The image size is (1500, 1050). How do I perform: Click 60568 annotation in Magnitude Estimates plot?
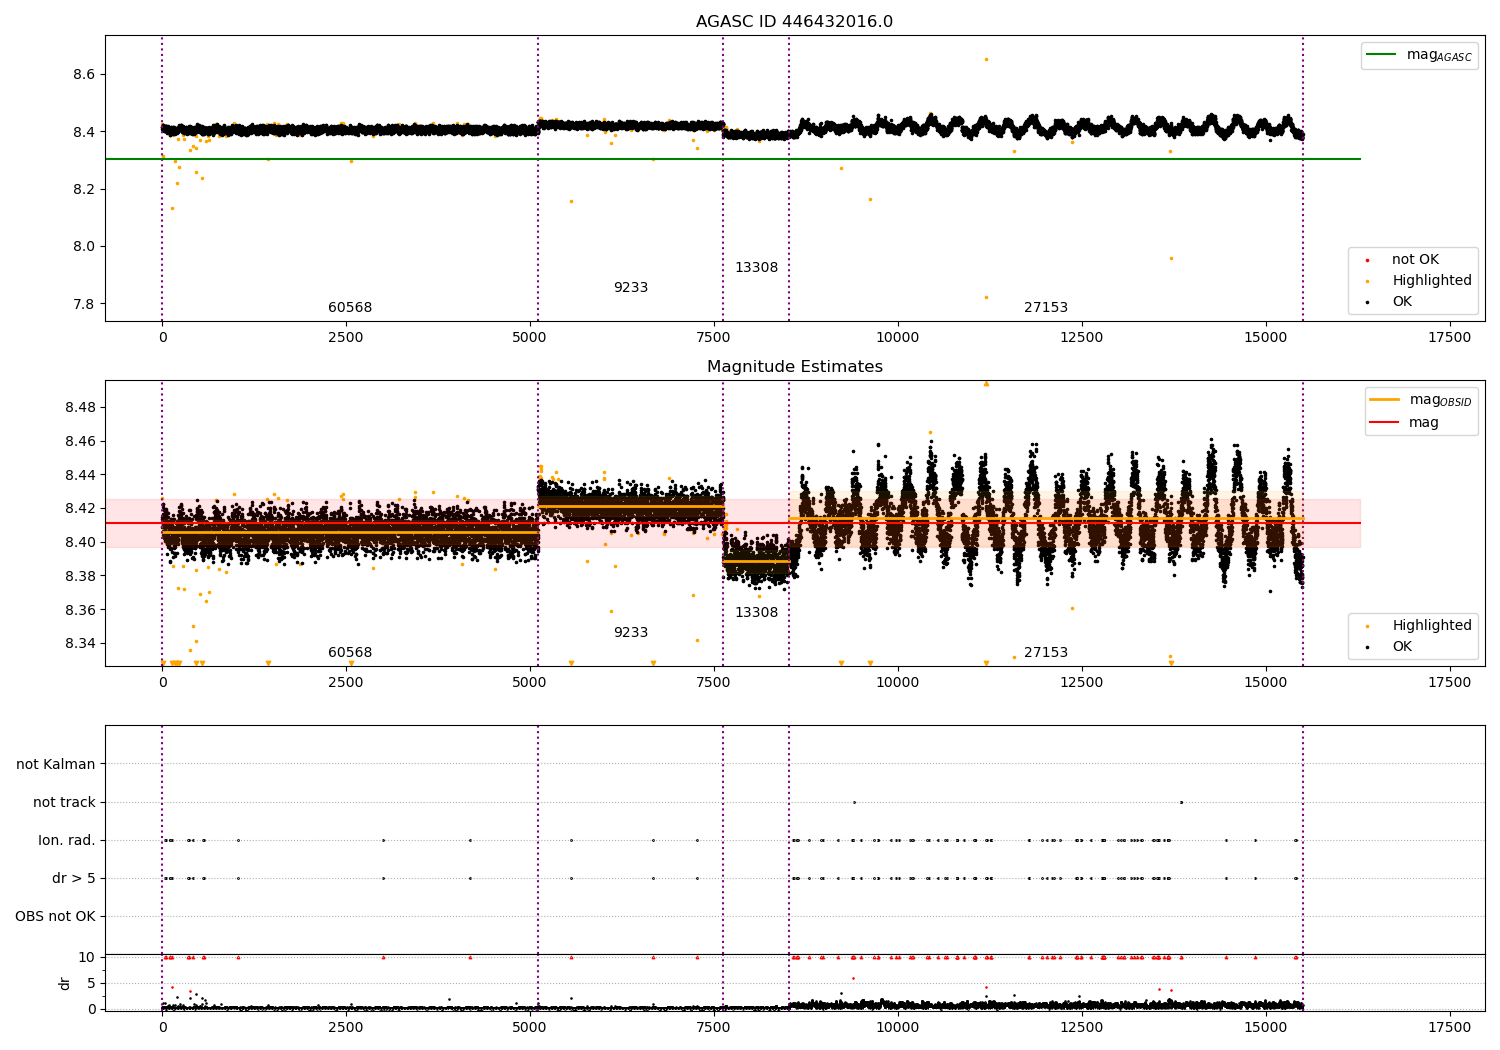tap(350, 652)
